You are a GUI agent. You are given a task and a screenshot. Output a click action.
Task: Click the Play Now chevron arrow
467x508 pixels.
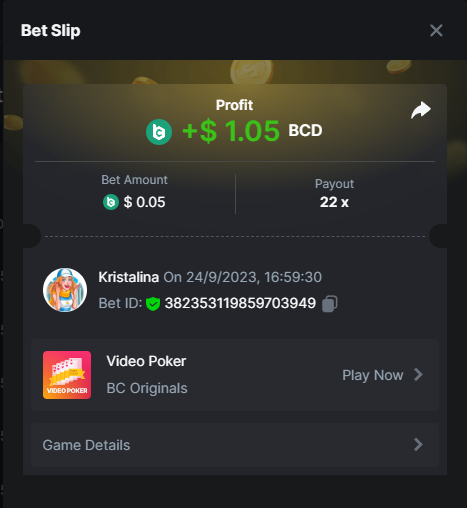[x=418, y=375]
